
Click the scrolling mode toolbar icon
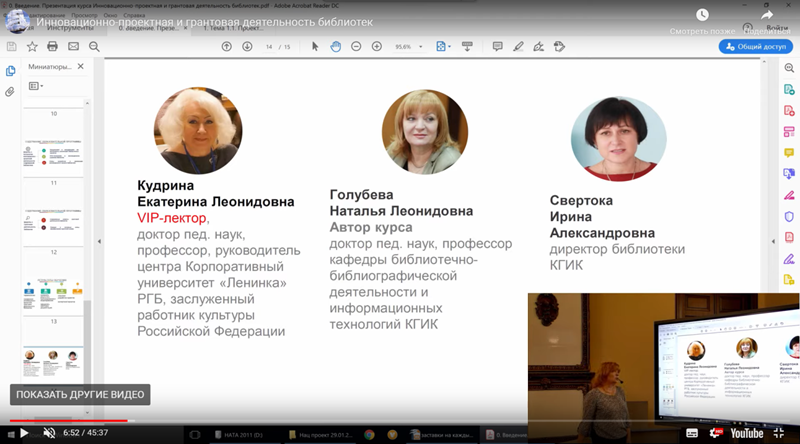pos(467,46)
